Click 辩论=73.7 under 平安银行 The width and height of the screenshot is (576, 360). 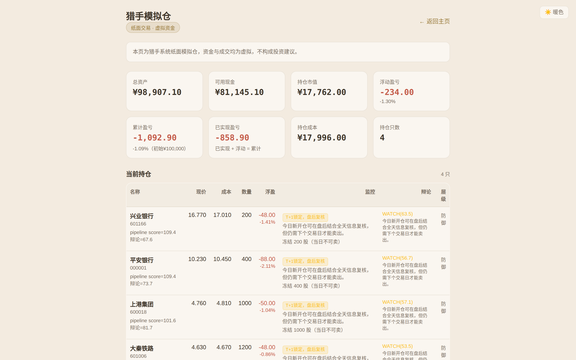[x=141, y=284]
